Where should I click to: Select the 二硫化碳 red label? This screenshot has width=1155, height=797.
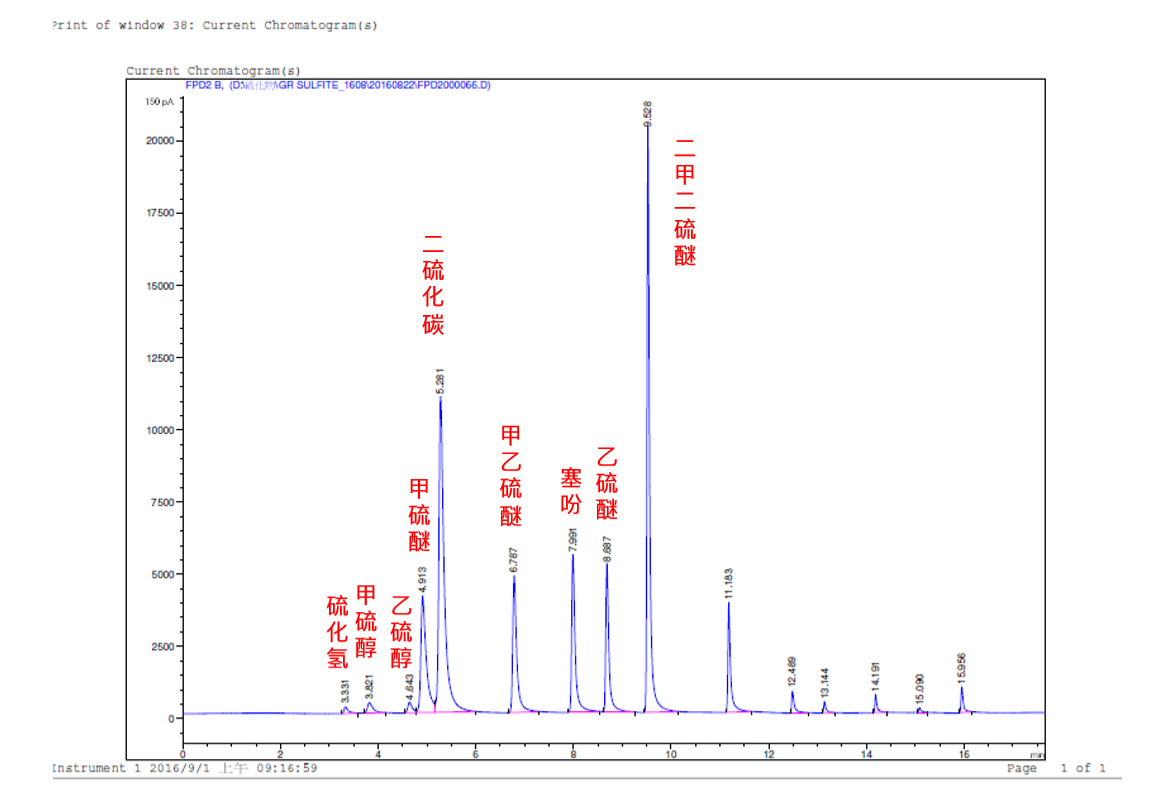(433, 284)
